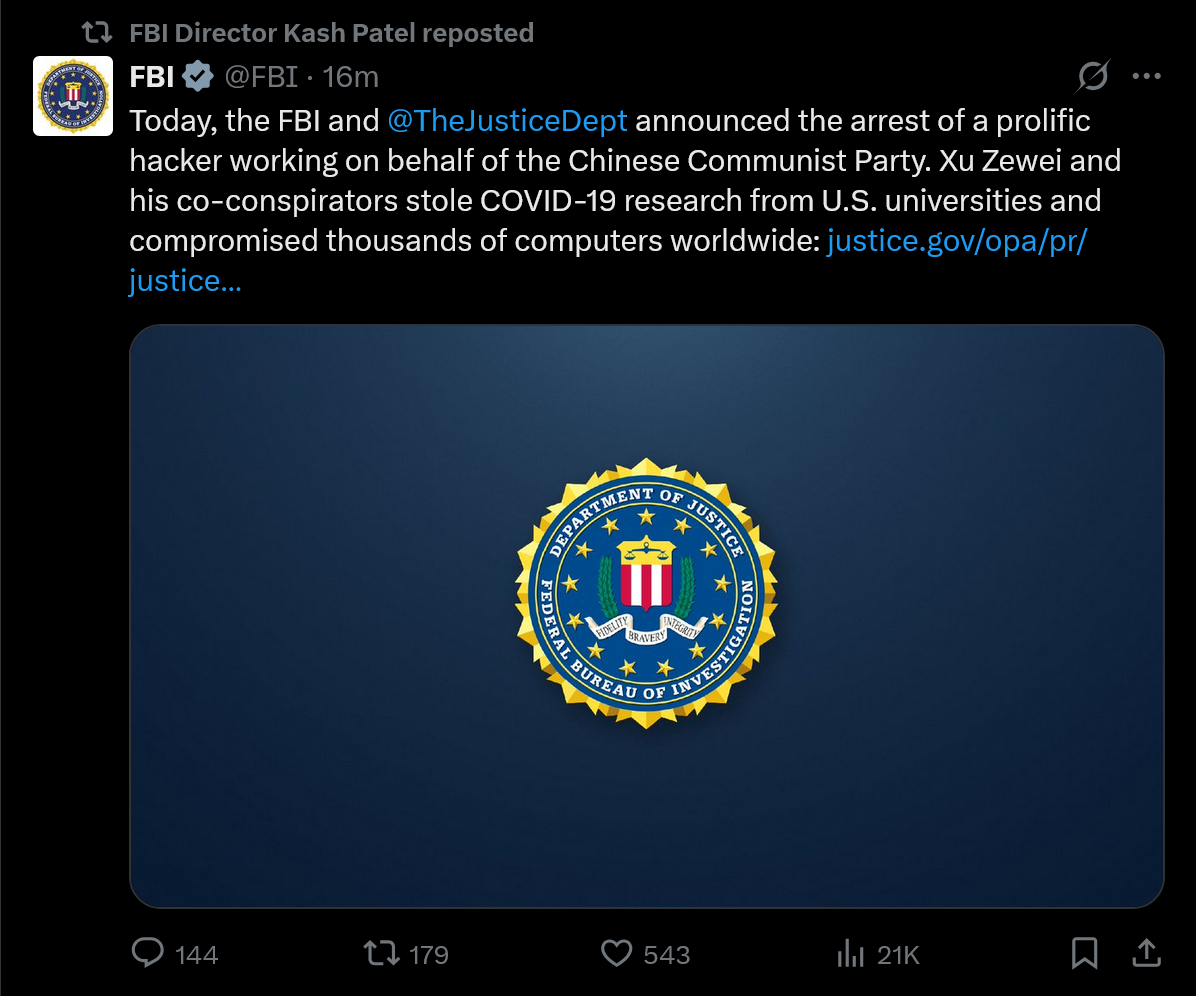Image resolution: width=1196 pixels, height=996 pixels.
Task: Click the small repost icon above the post
Action: [97, 33]
